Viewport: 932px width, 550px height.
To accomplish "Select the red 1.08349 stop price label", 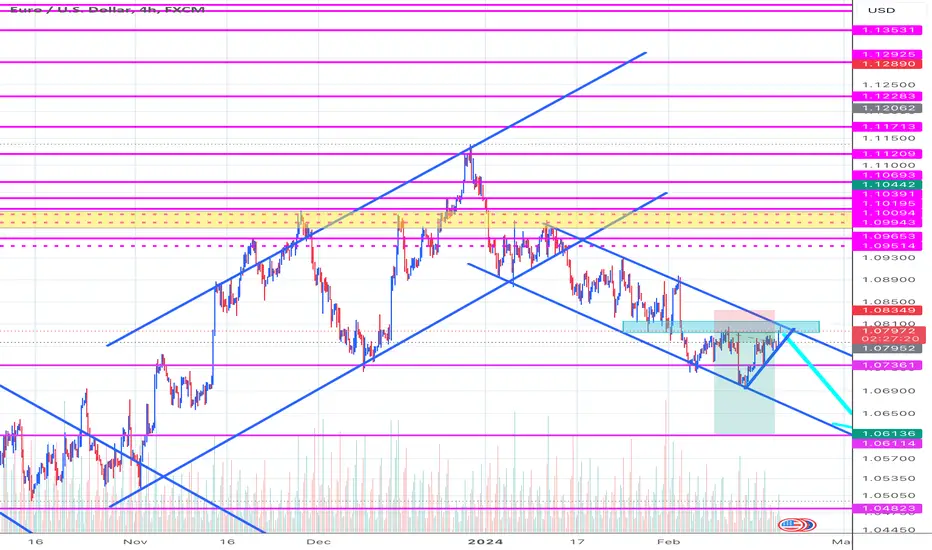I will pyautogui.click(x=887, y=310).
